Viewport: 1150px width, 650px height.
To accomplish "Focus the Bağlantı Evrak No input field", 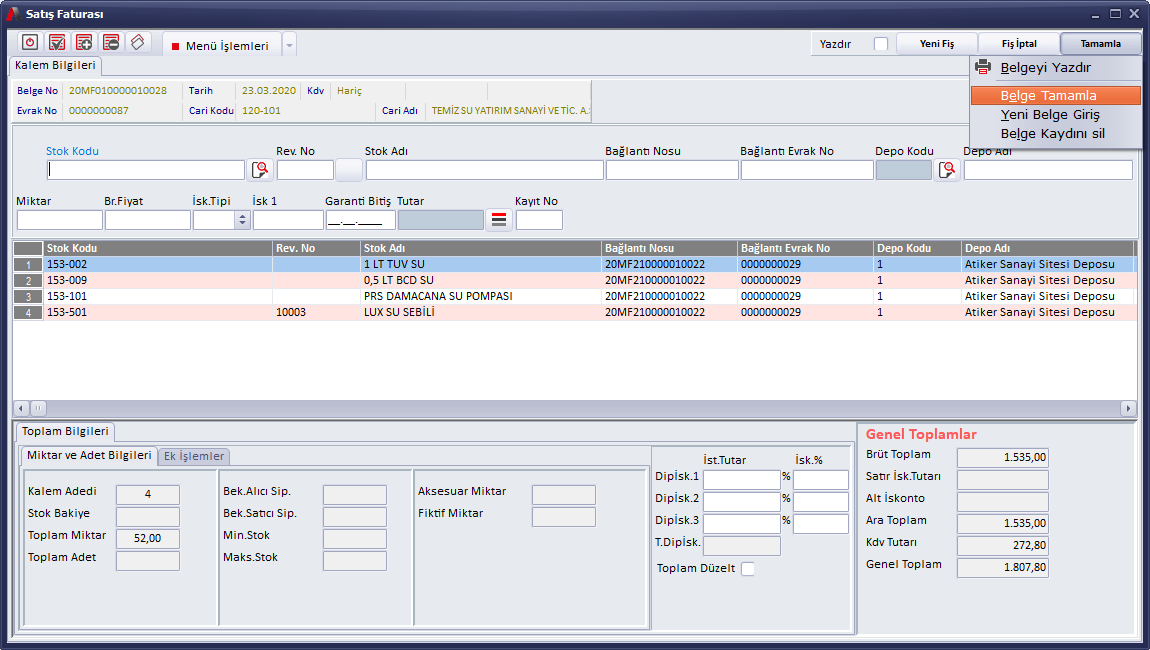I will [x=807, y=170].
